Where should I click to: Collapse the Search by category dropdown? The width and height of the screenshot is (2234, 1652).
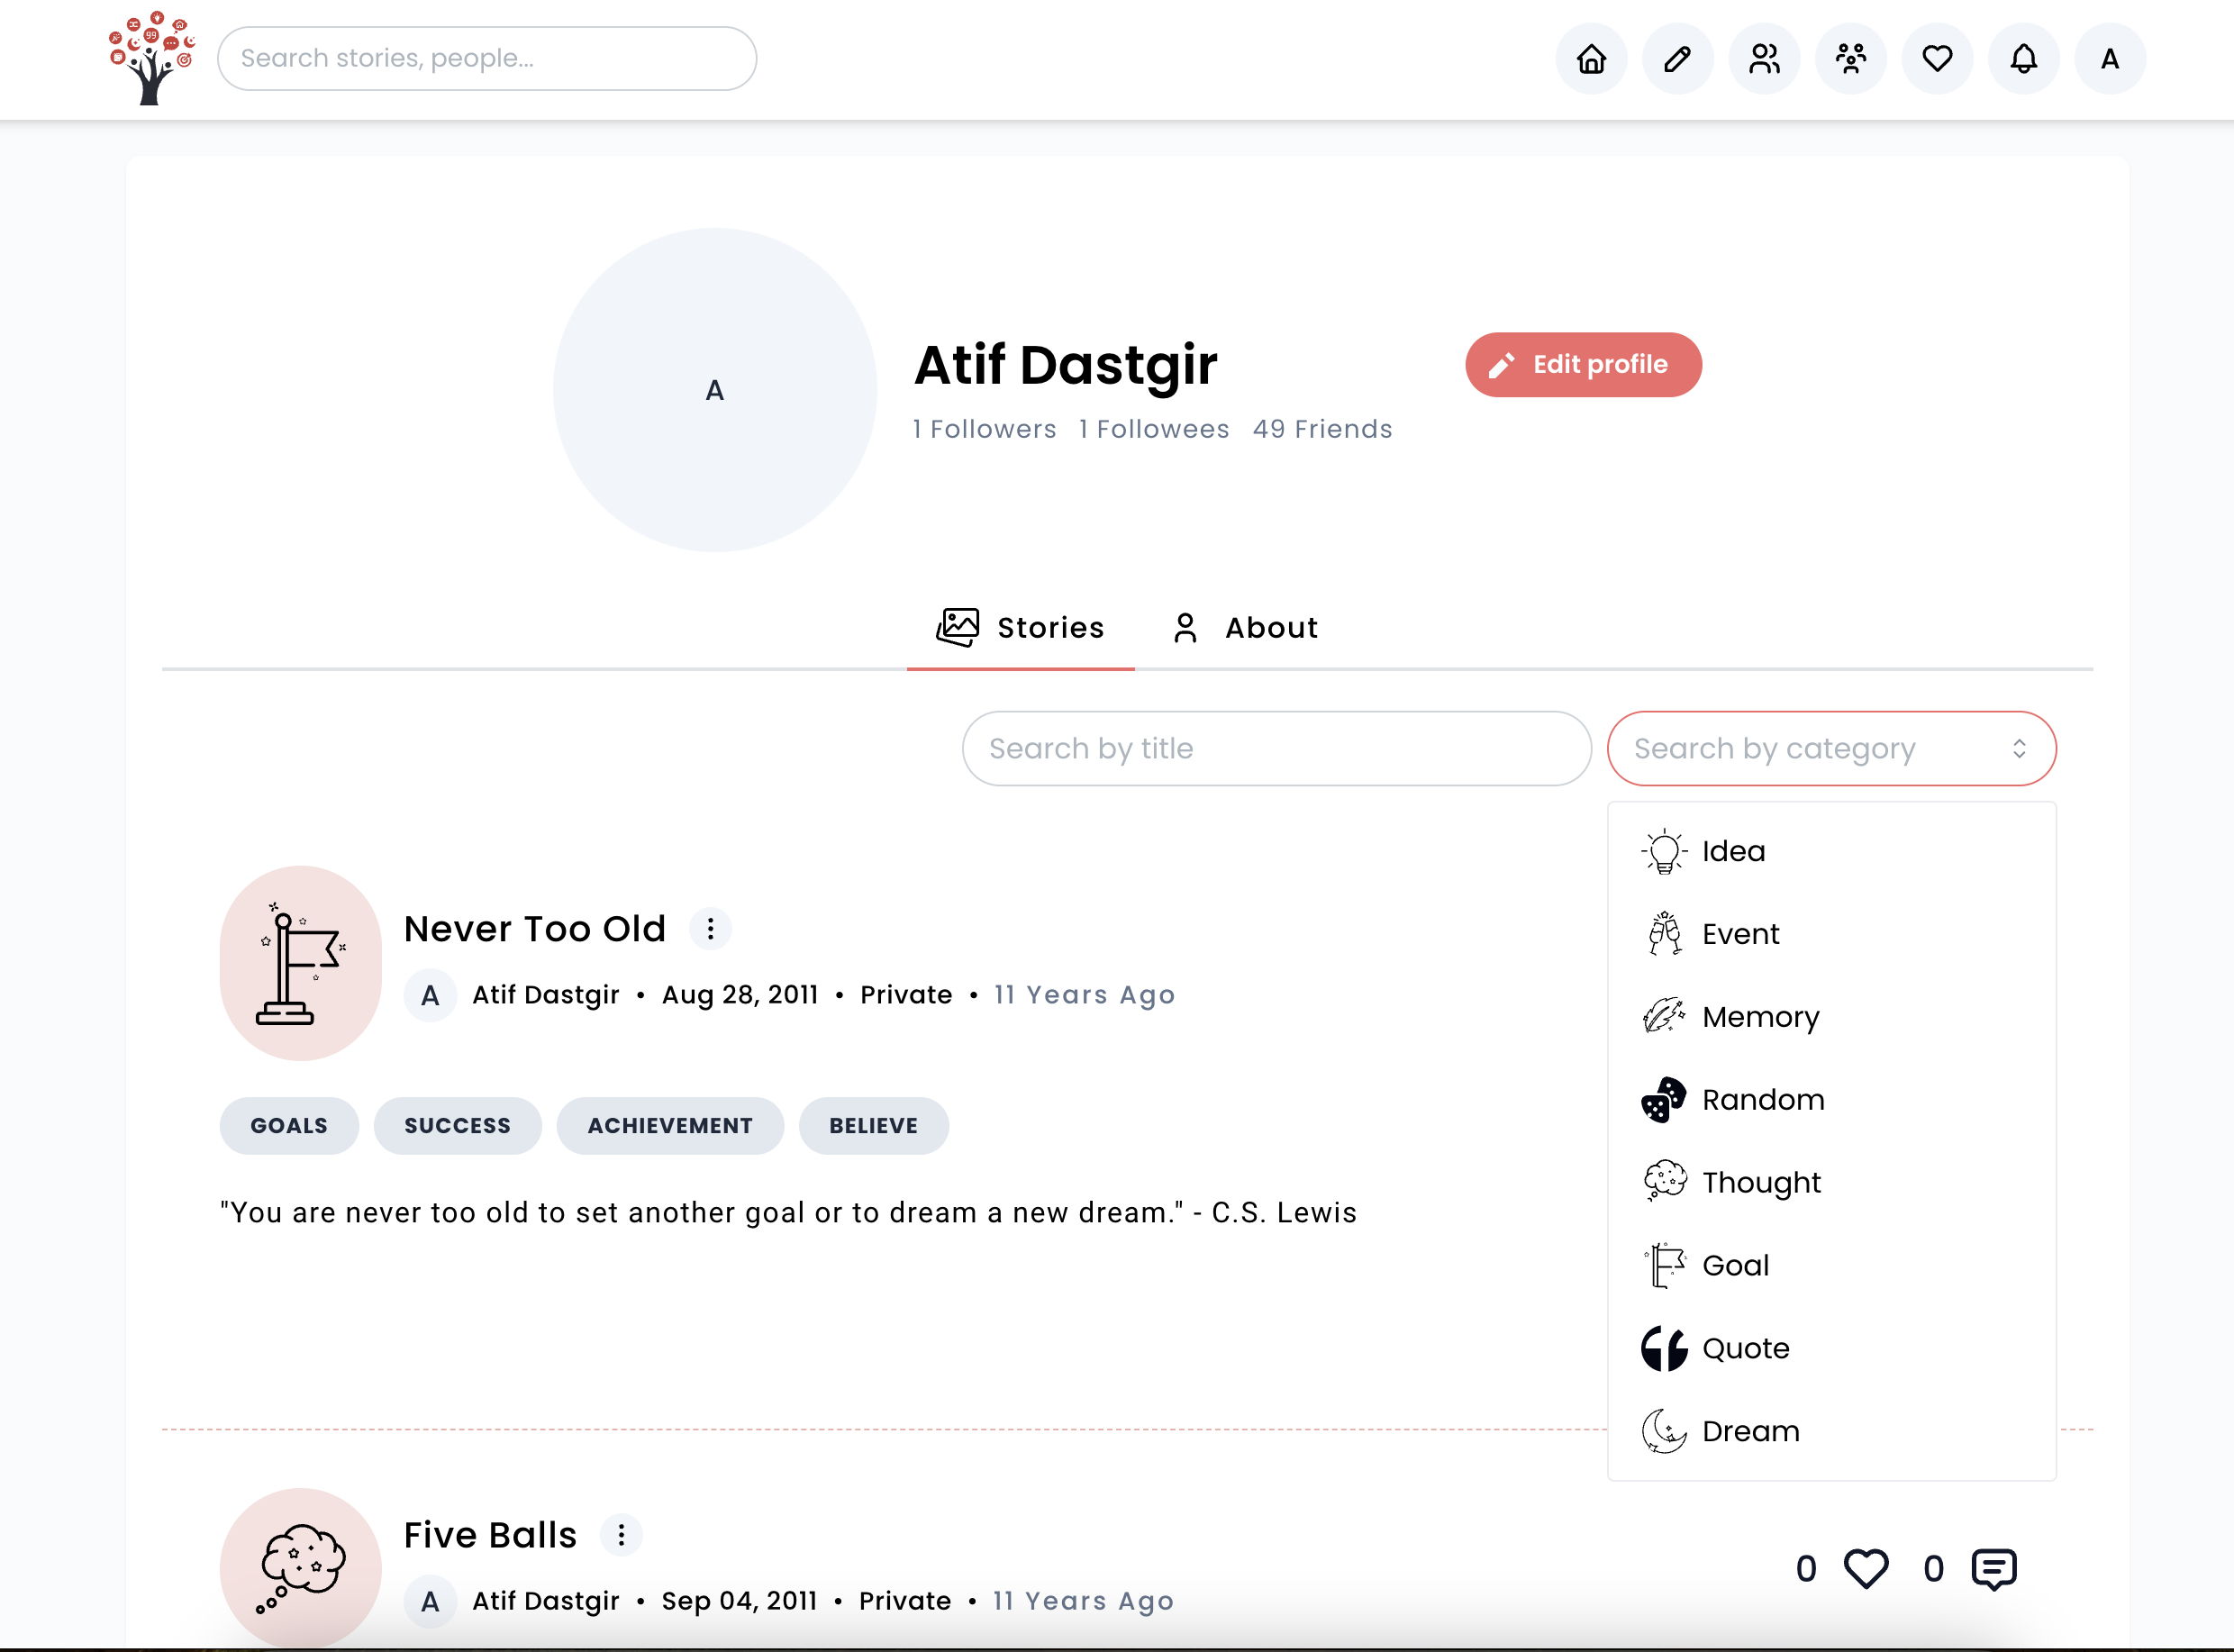point(1831,748)
